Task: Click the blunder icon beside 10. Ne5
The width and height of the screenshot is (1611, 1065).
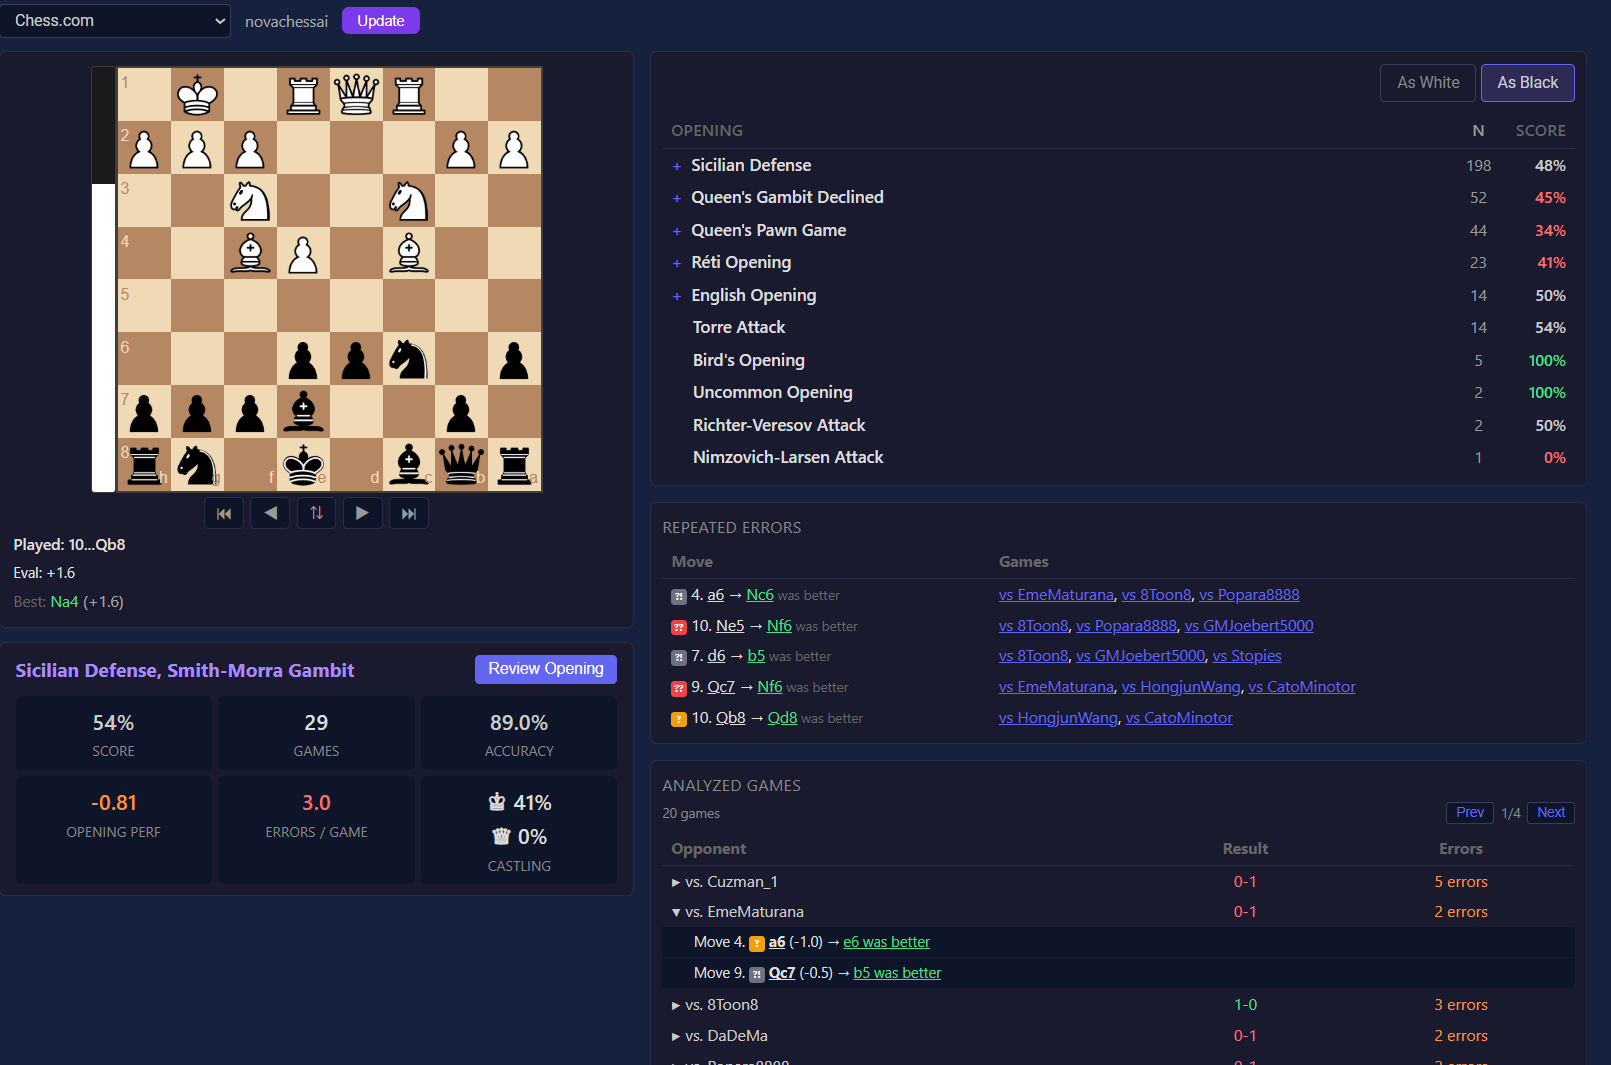Action: 679,627
